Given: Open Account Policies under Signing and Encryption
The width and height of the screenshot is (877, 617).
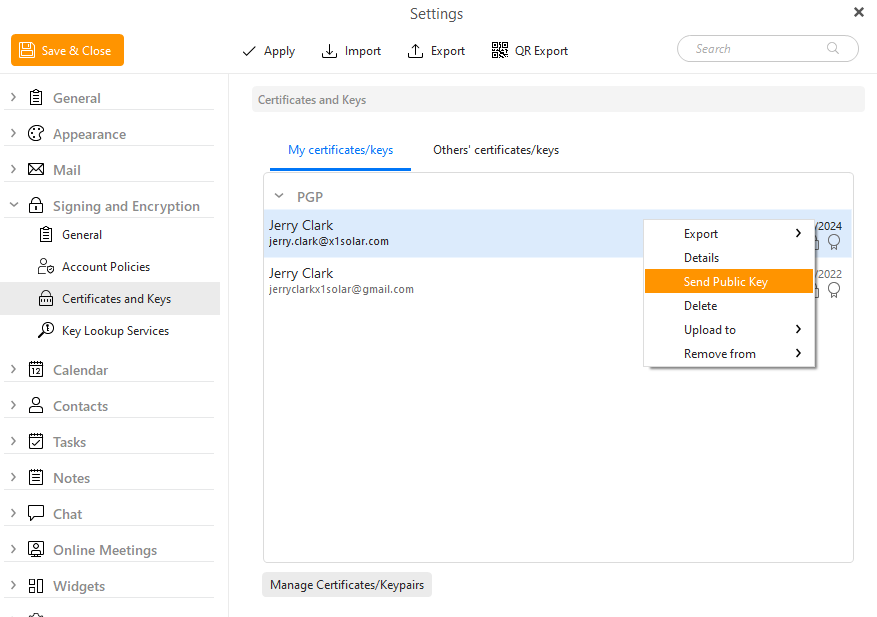Looking at the screenshot, I should coord(106,267).
